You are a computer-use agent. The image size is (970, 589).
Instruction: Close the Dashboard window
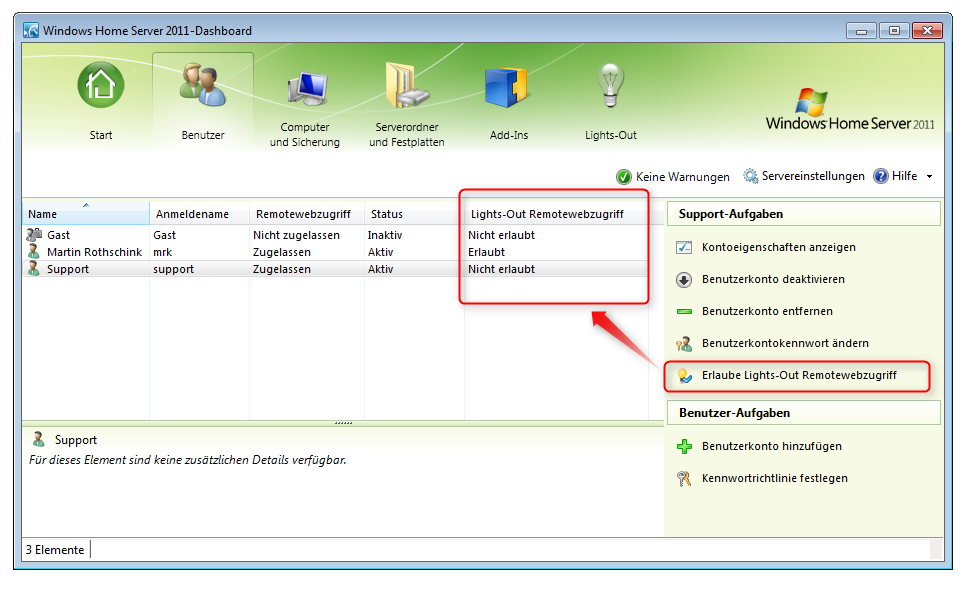coord(927,30)
